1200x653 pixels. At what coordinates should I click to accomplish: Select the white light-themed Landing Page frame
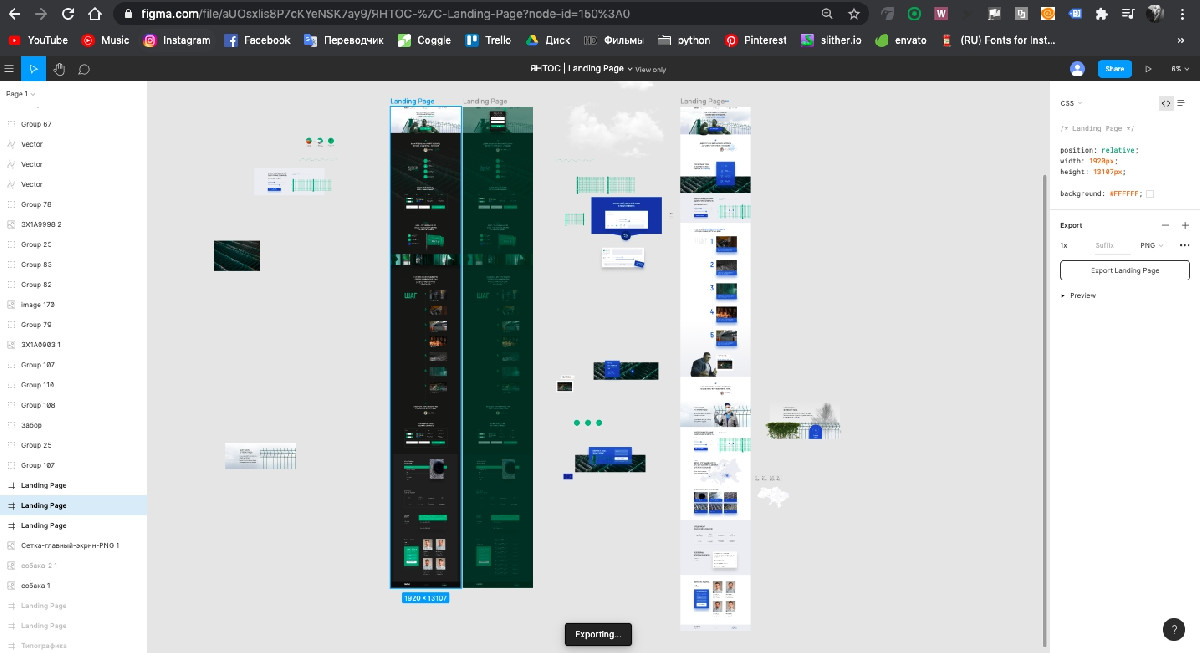click(715, 368)
